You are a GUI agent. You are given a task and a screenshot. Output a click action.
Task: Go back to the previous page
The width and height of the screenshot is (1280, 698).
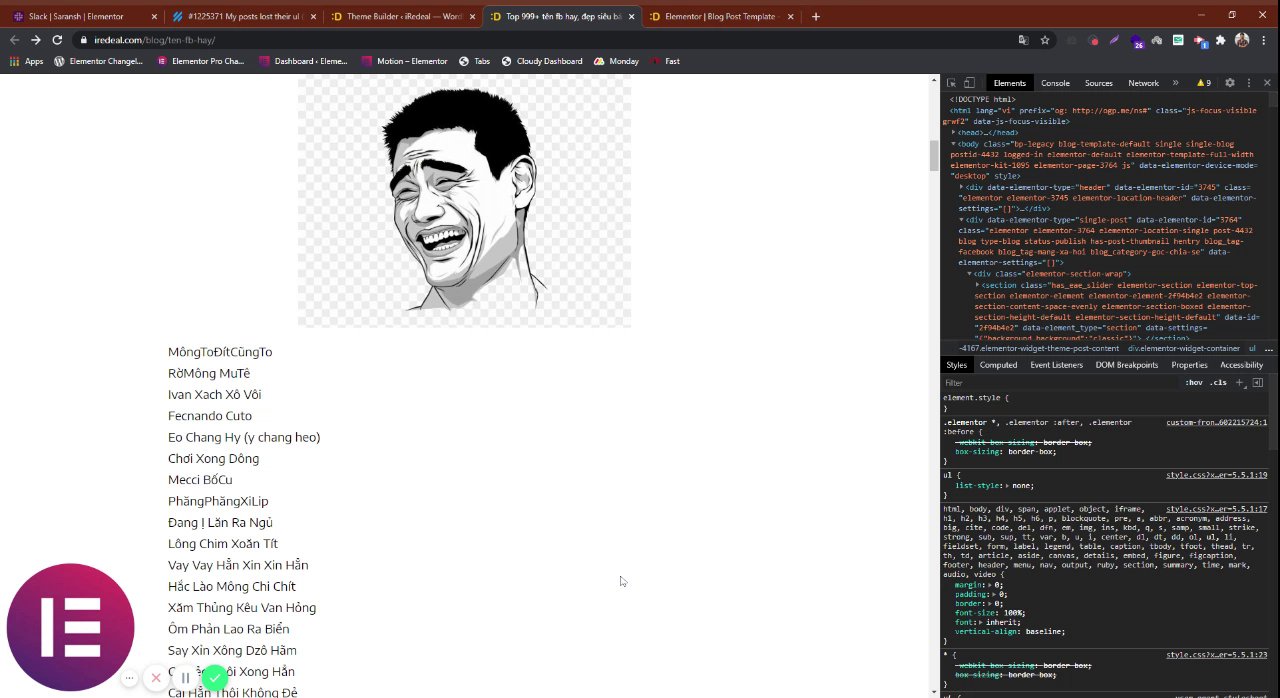pos(14,40)
